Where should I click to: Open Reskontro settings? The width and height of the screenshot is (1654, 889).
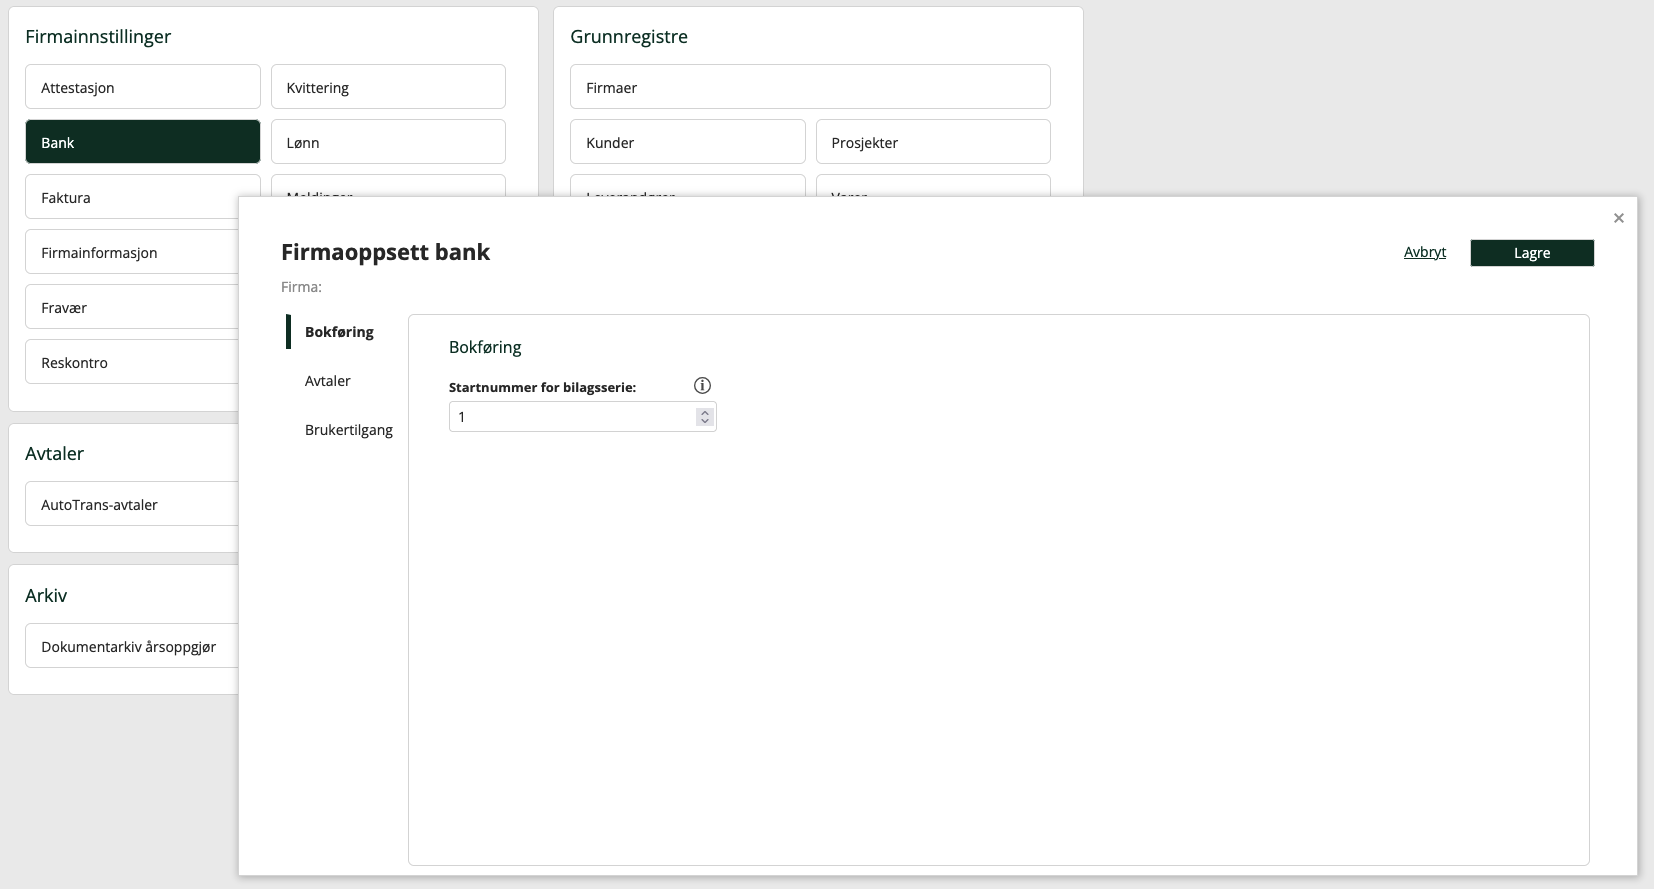(x=132, y=362)
